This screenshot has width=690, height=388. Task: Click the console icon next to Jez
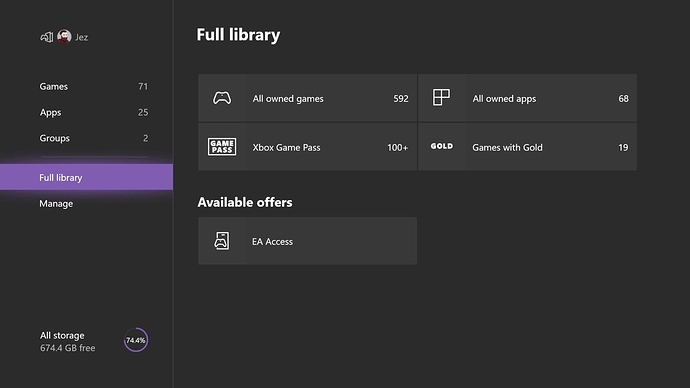[x=47, y=37]
